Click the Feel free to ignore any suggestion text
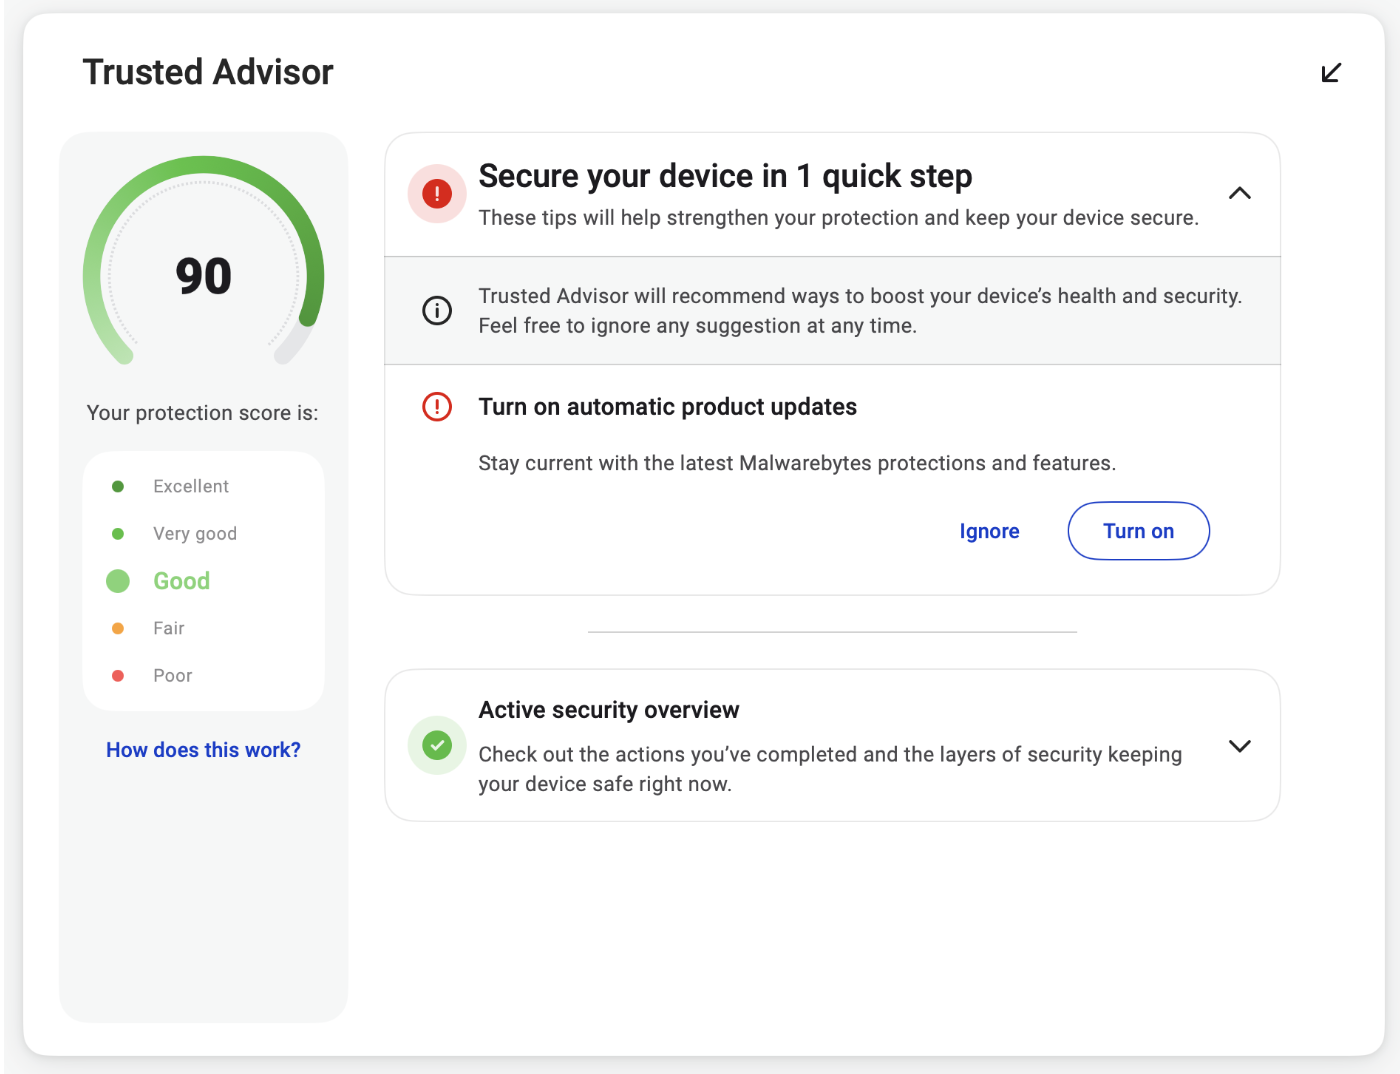 pyautogui.click(x=698, y=326)
